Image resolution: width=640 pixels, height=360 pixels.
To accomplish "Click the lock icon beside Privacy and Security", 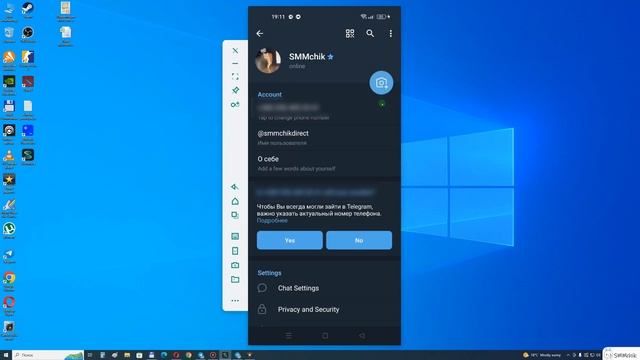I will [262, 309].
